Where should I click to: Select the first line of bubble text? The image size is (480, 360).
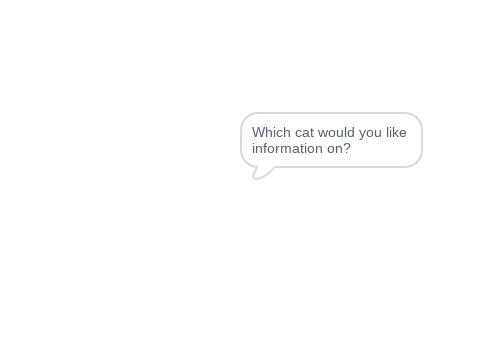329,133
